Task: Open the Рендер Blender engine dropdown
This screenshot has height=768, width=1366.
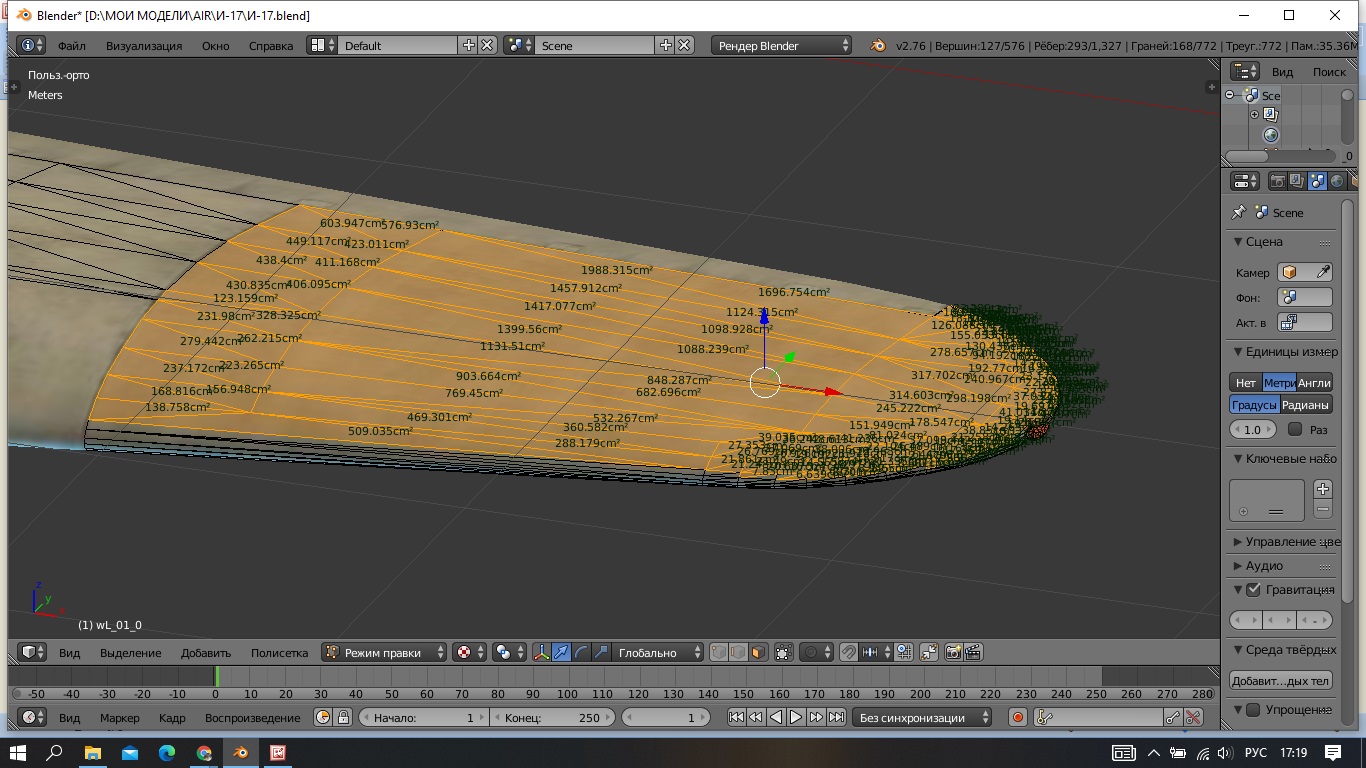Action: click(x=782, y=45)
